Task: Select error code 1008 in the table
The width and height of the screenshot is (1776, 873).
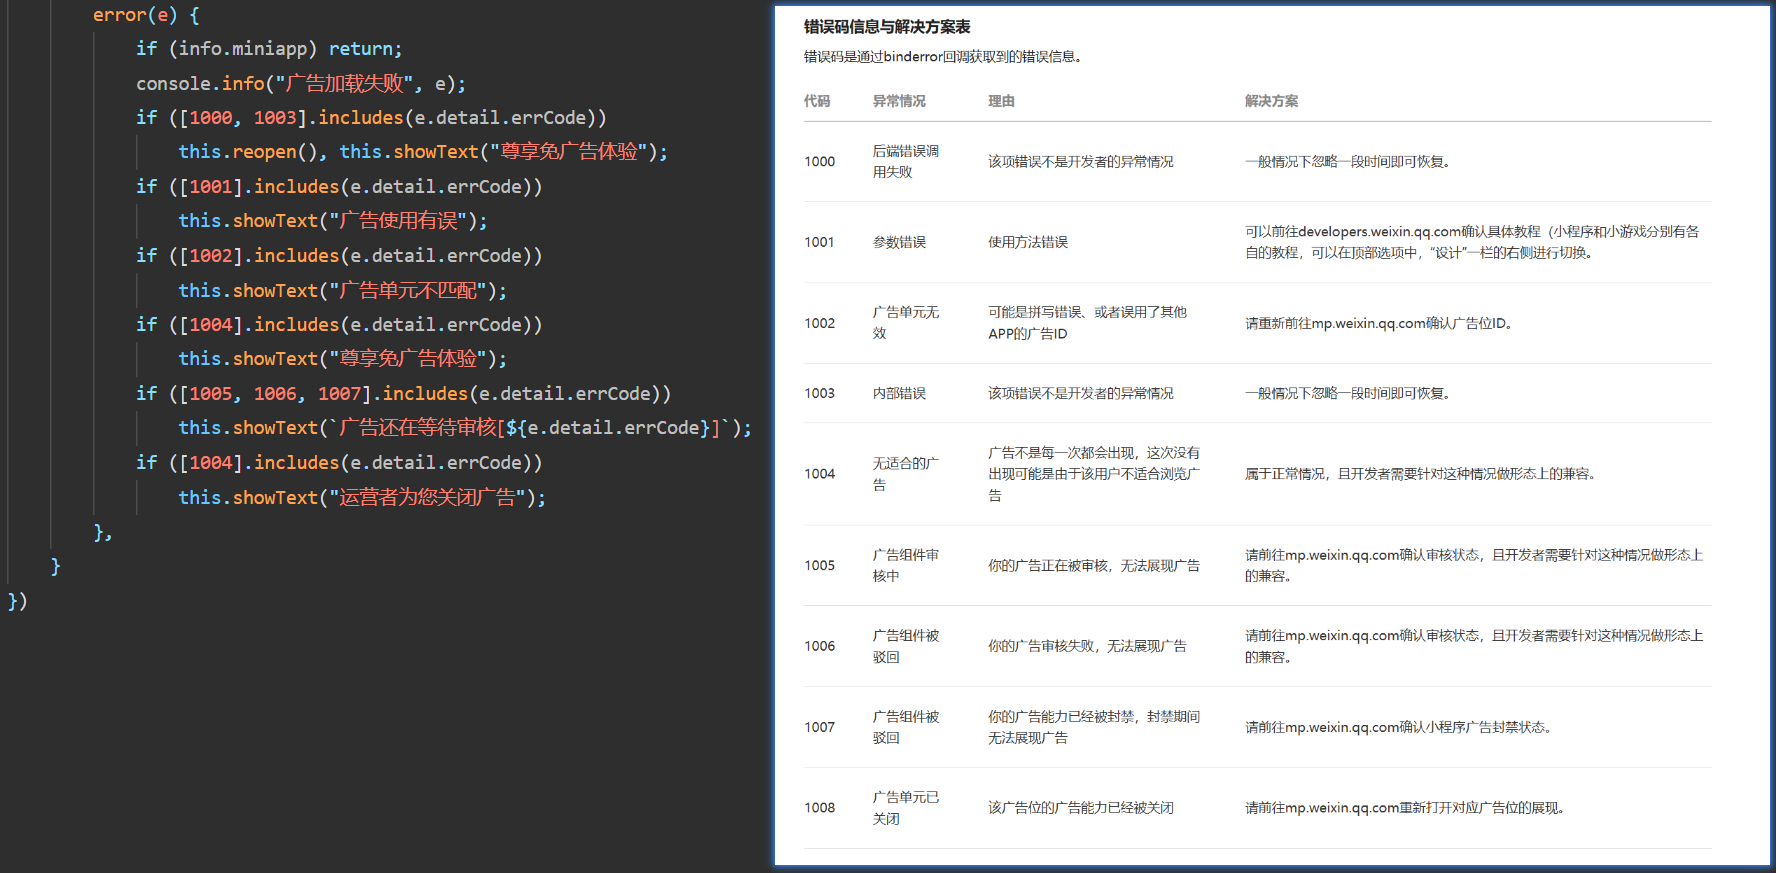Action: (819, 808)
